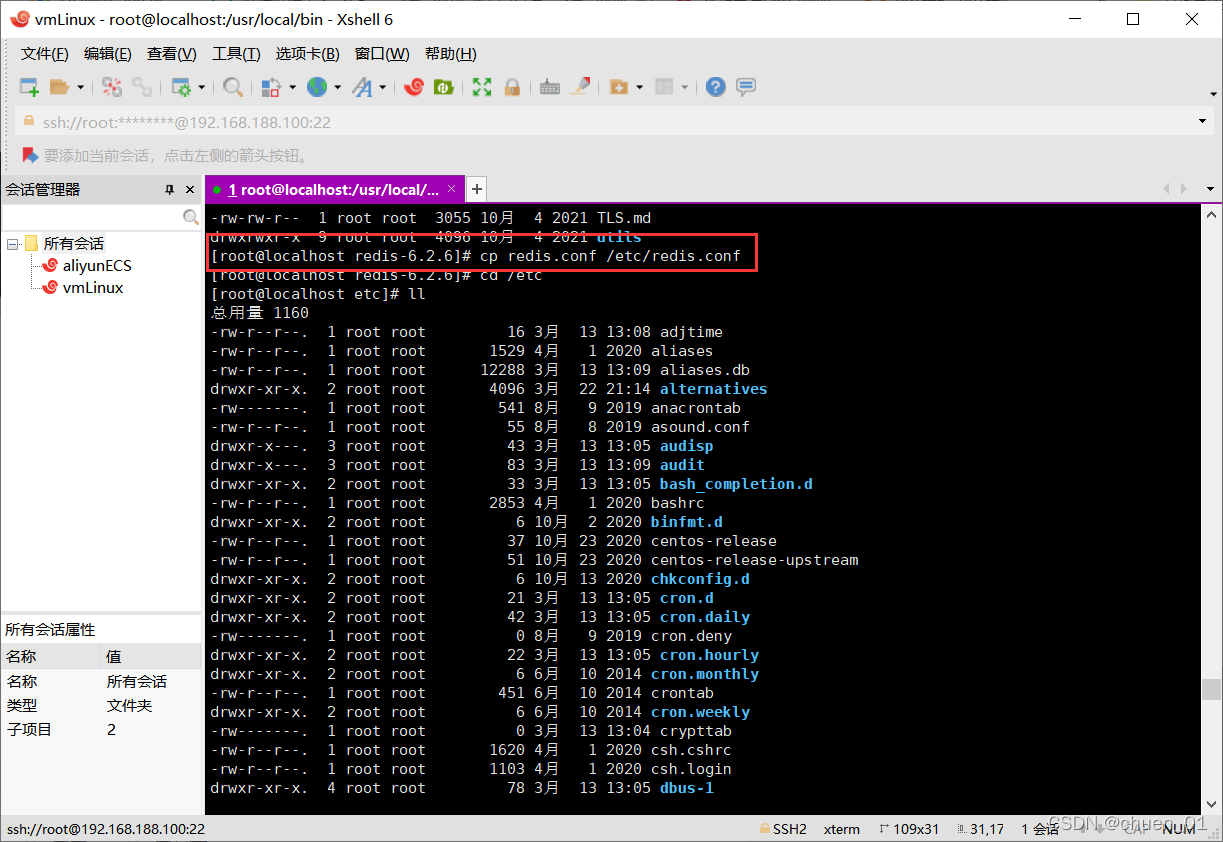
Task: Open the Help question-mark icon
Action: point(715,87)
